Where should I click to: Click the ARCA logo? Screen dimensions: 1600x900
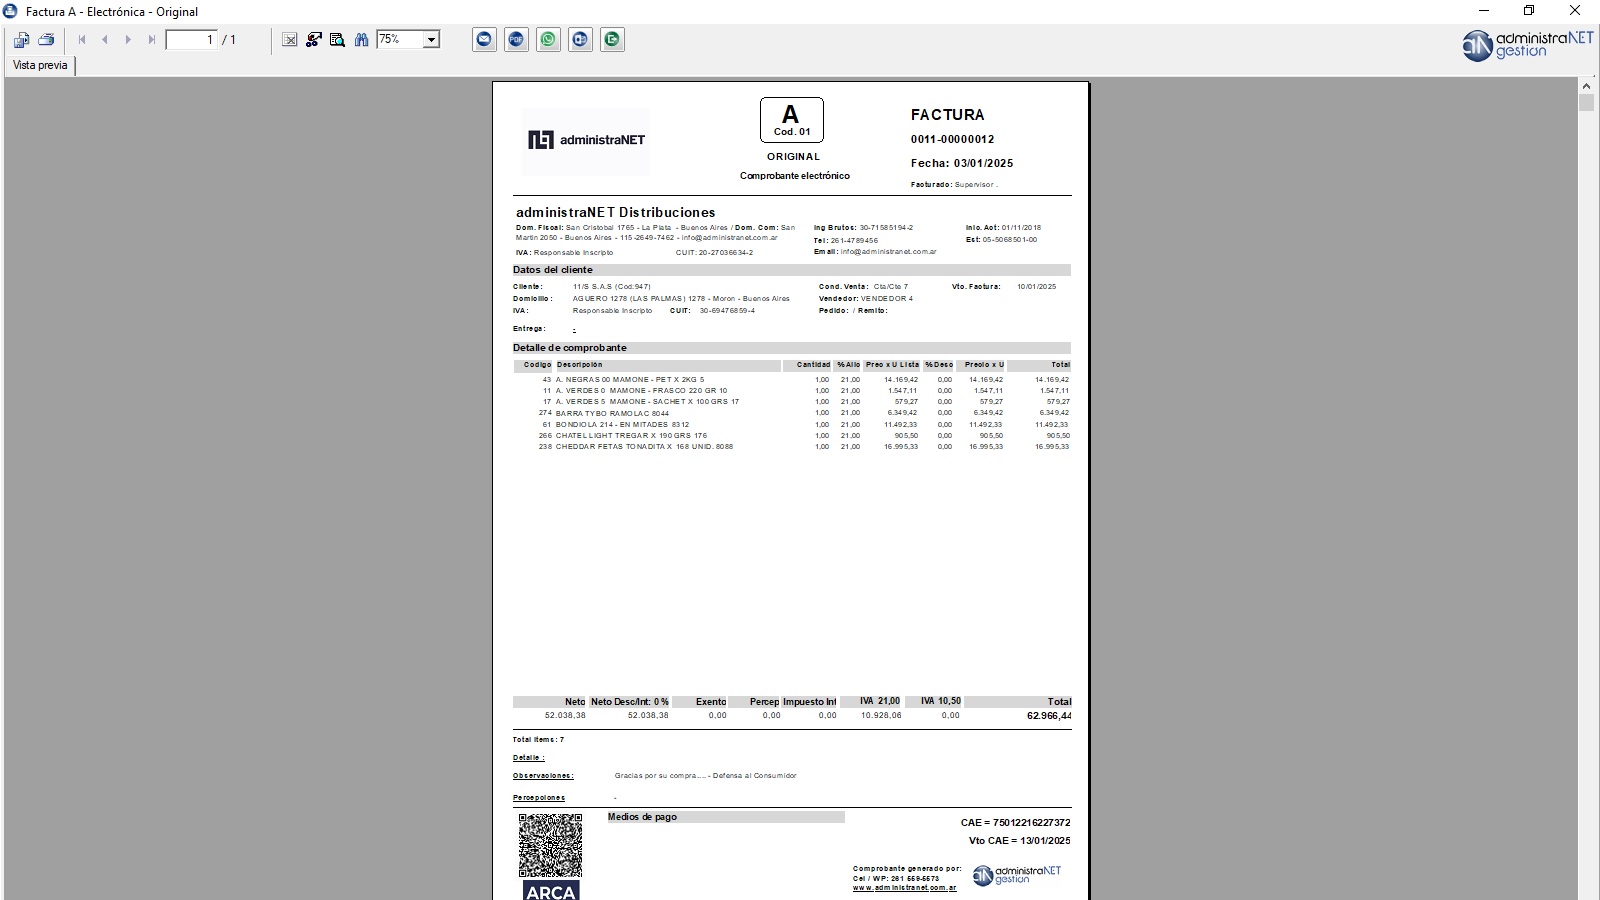coord(551,891)
